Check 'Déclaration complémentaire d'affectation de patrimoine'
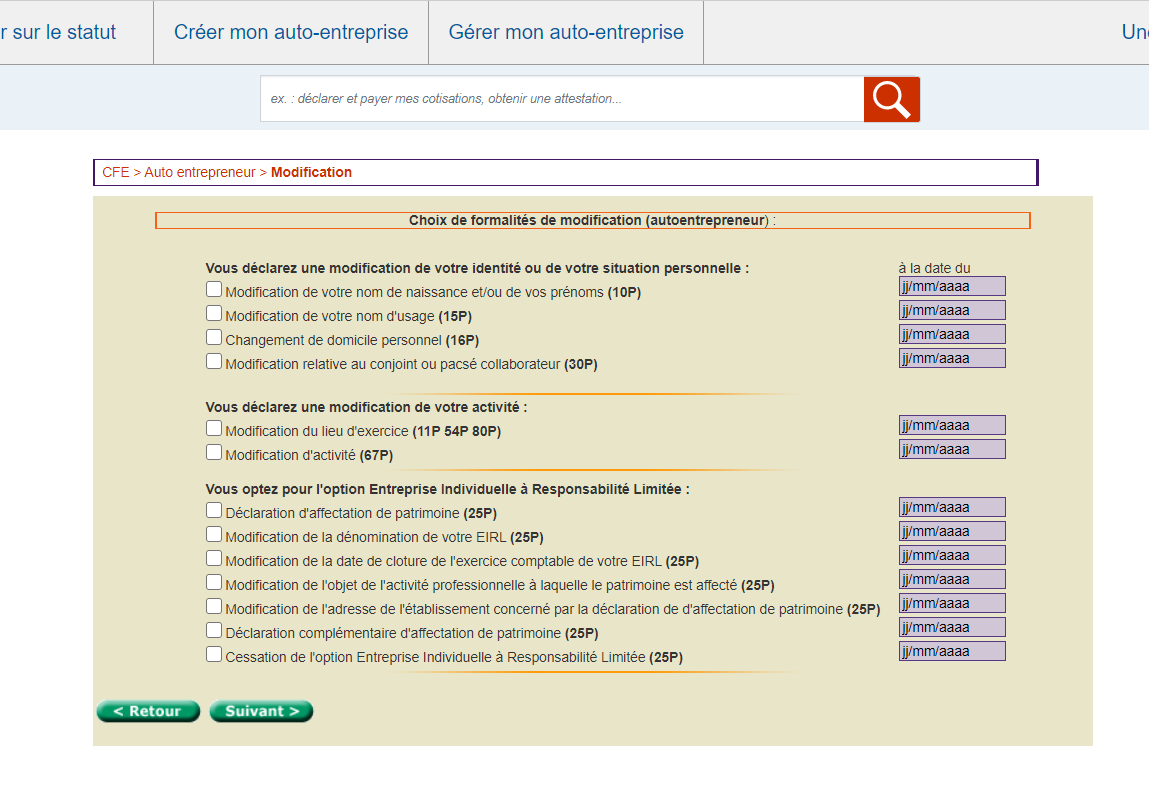The width and height of the screenshot is (1149, 790). tap(214, 630)
